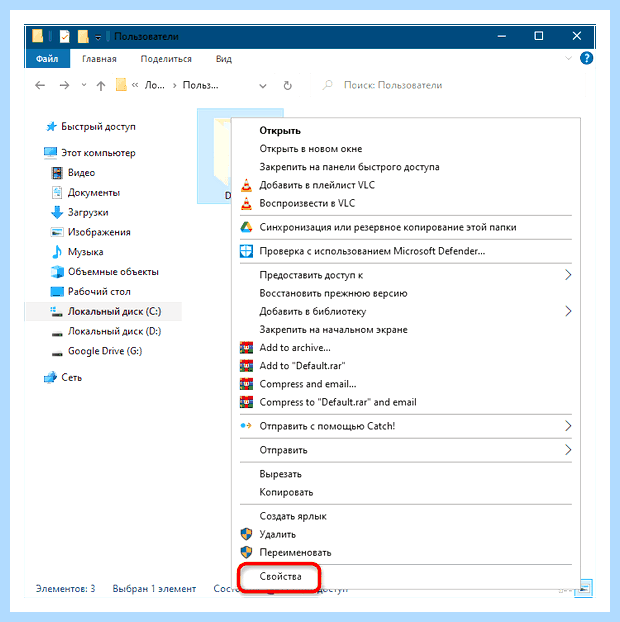Click the large icons view button in status bar
This screenshot has width=620, height=622.
click(x=585, y=589)
